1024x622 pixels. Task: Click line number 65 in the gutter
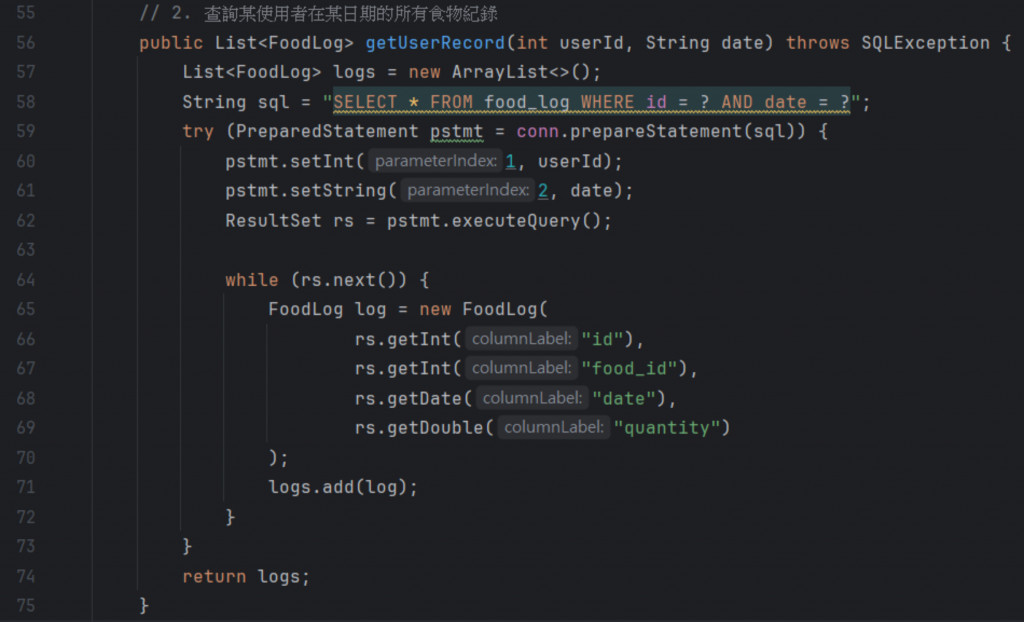[25, 309]
